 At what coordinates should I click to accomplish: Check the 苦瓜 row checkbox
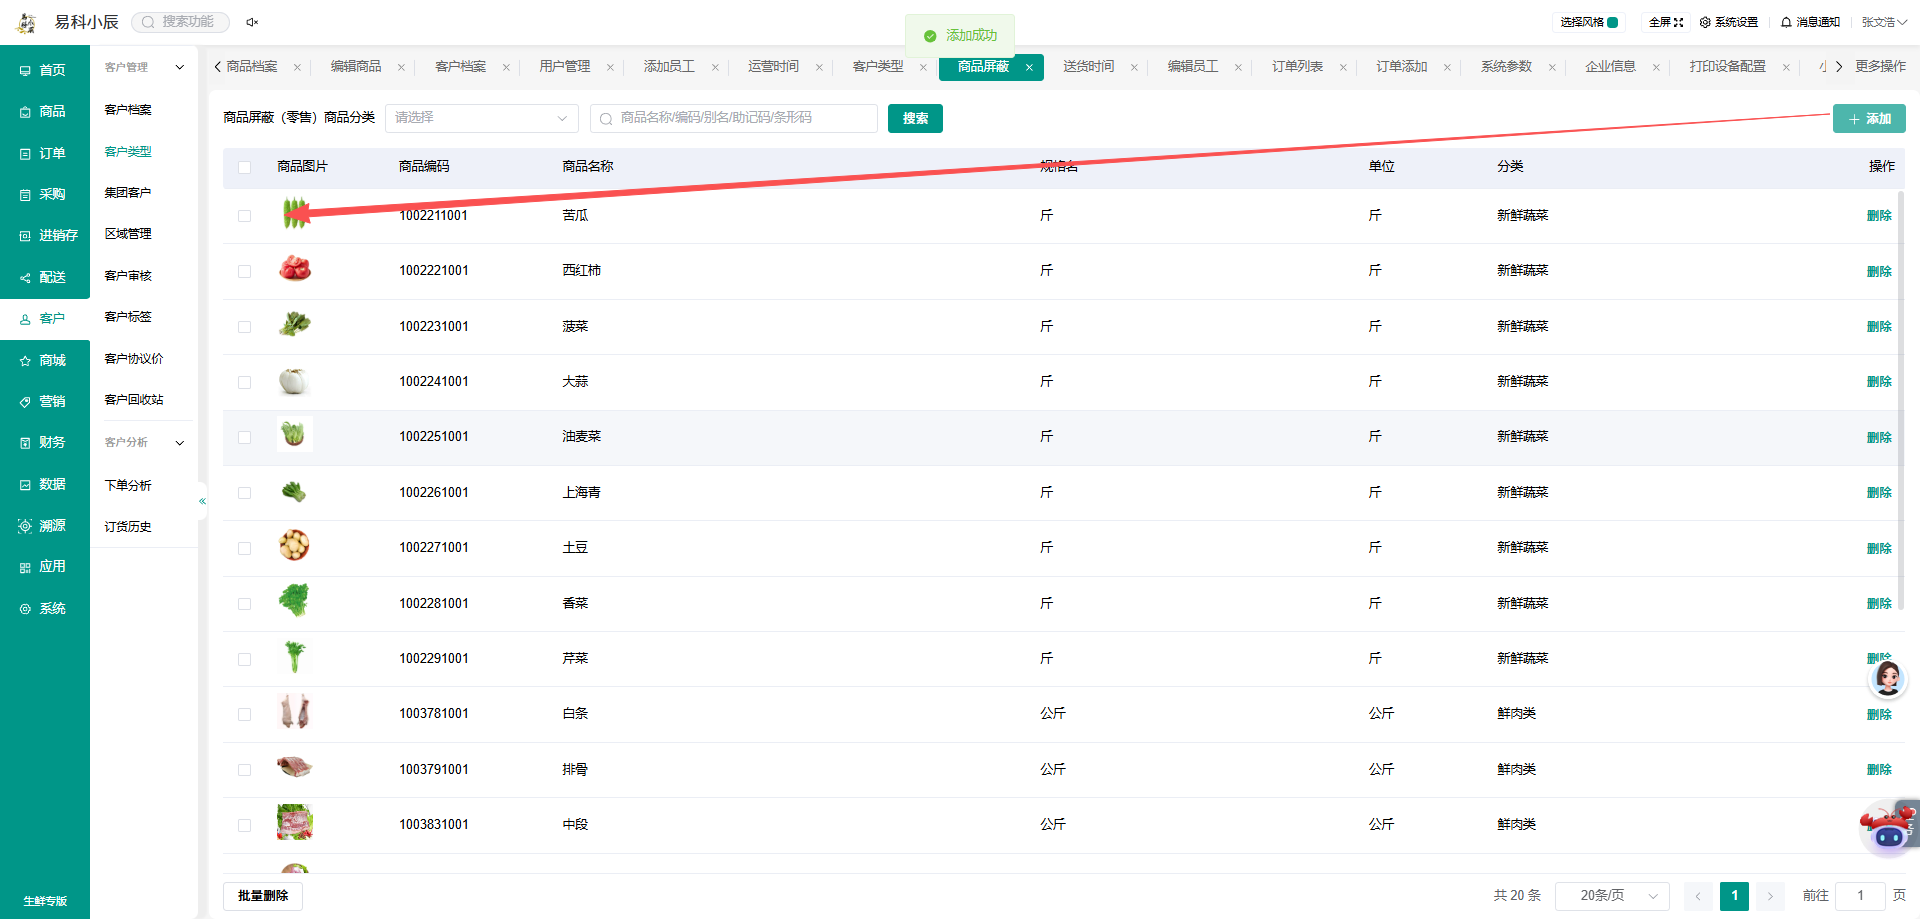click(x=245, y=216)
